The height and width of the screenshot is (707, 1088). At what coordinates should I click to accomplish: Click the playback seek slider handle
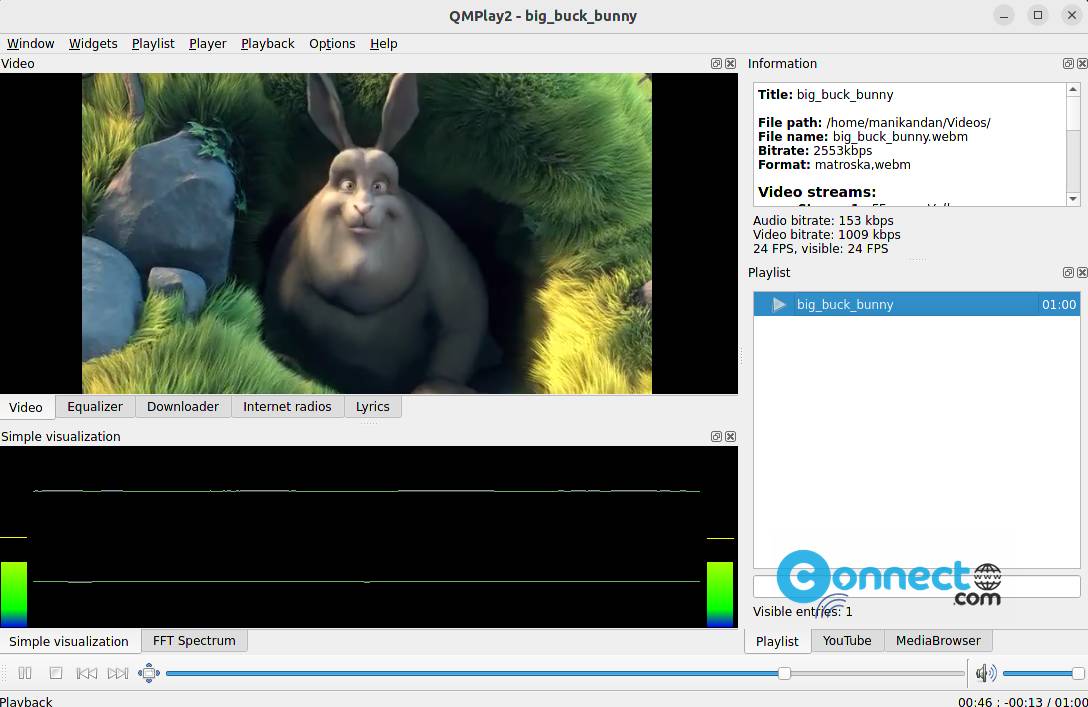pos(784,673)
